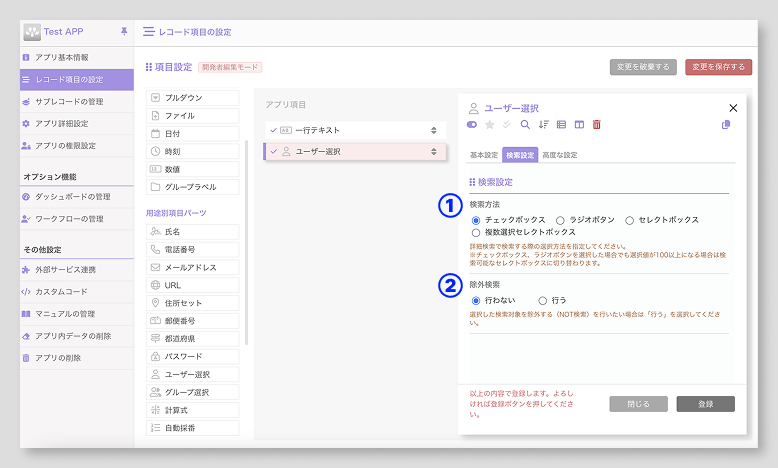The image size is (778, 468).
Task: Select the ラジオボタン radio option
Action: pos(560,220)
